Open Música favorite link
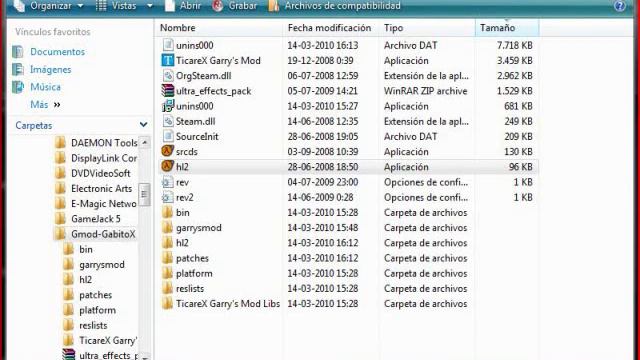The image size is (640, 360). pos(45,87)
